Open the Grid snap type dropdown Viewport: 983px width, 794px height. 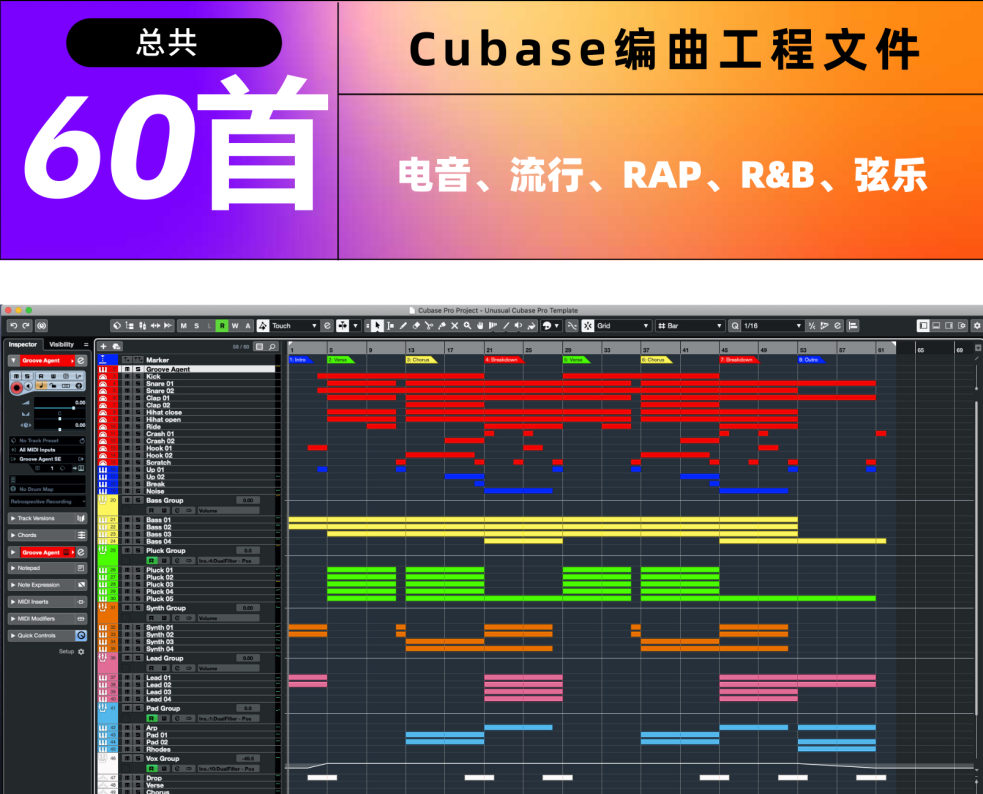(623, 326)
